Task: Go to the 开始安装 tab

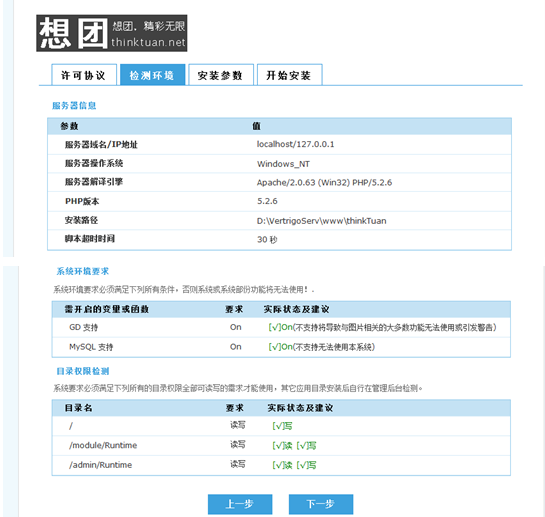Action: (289, 75)
